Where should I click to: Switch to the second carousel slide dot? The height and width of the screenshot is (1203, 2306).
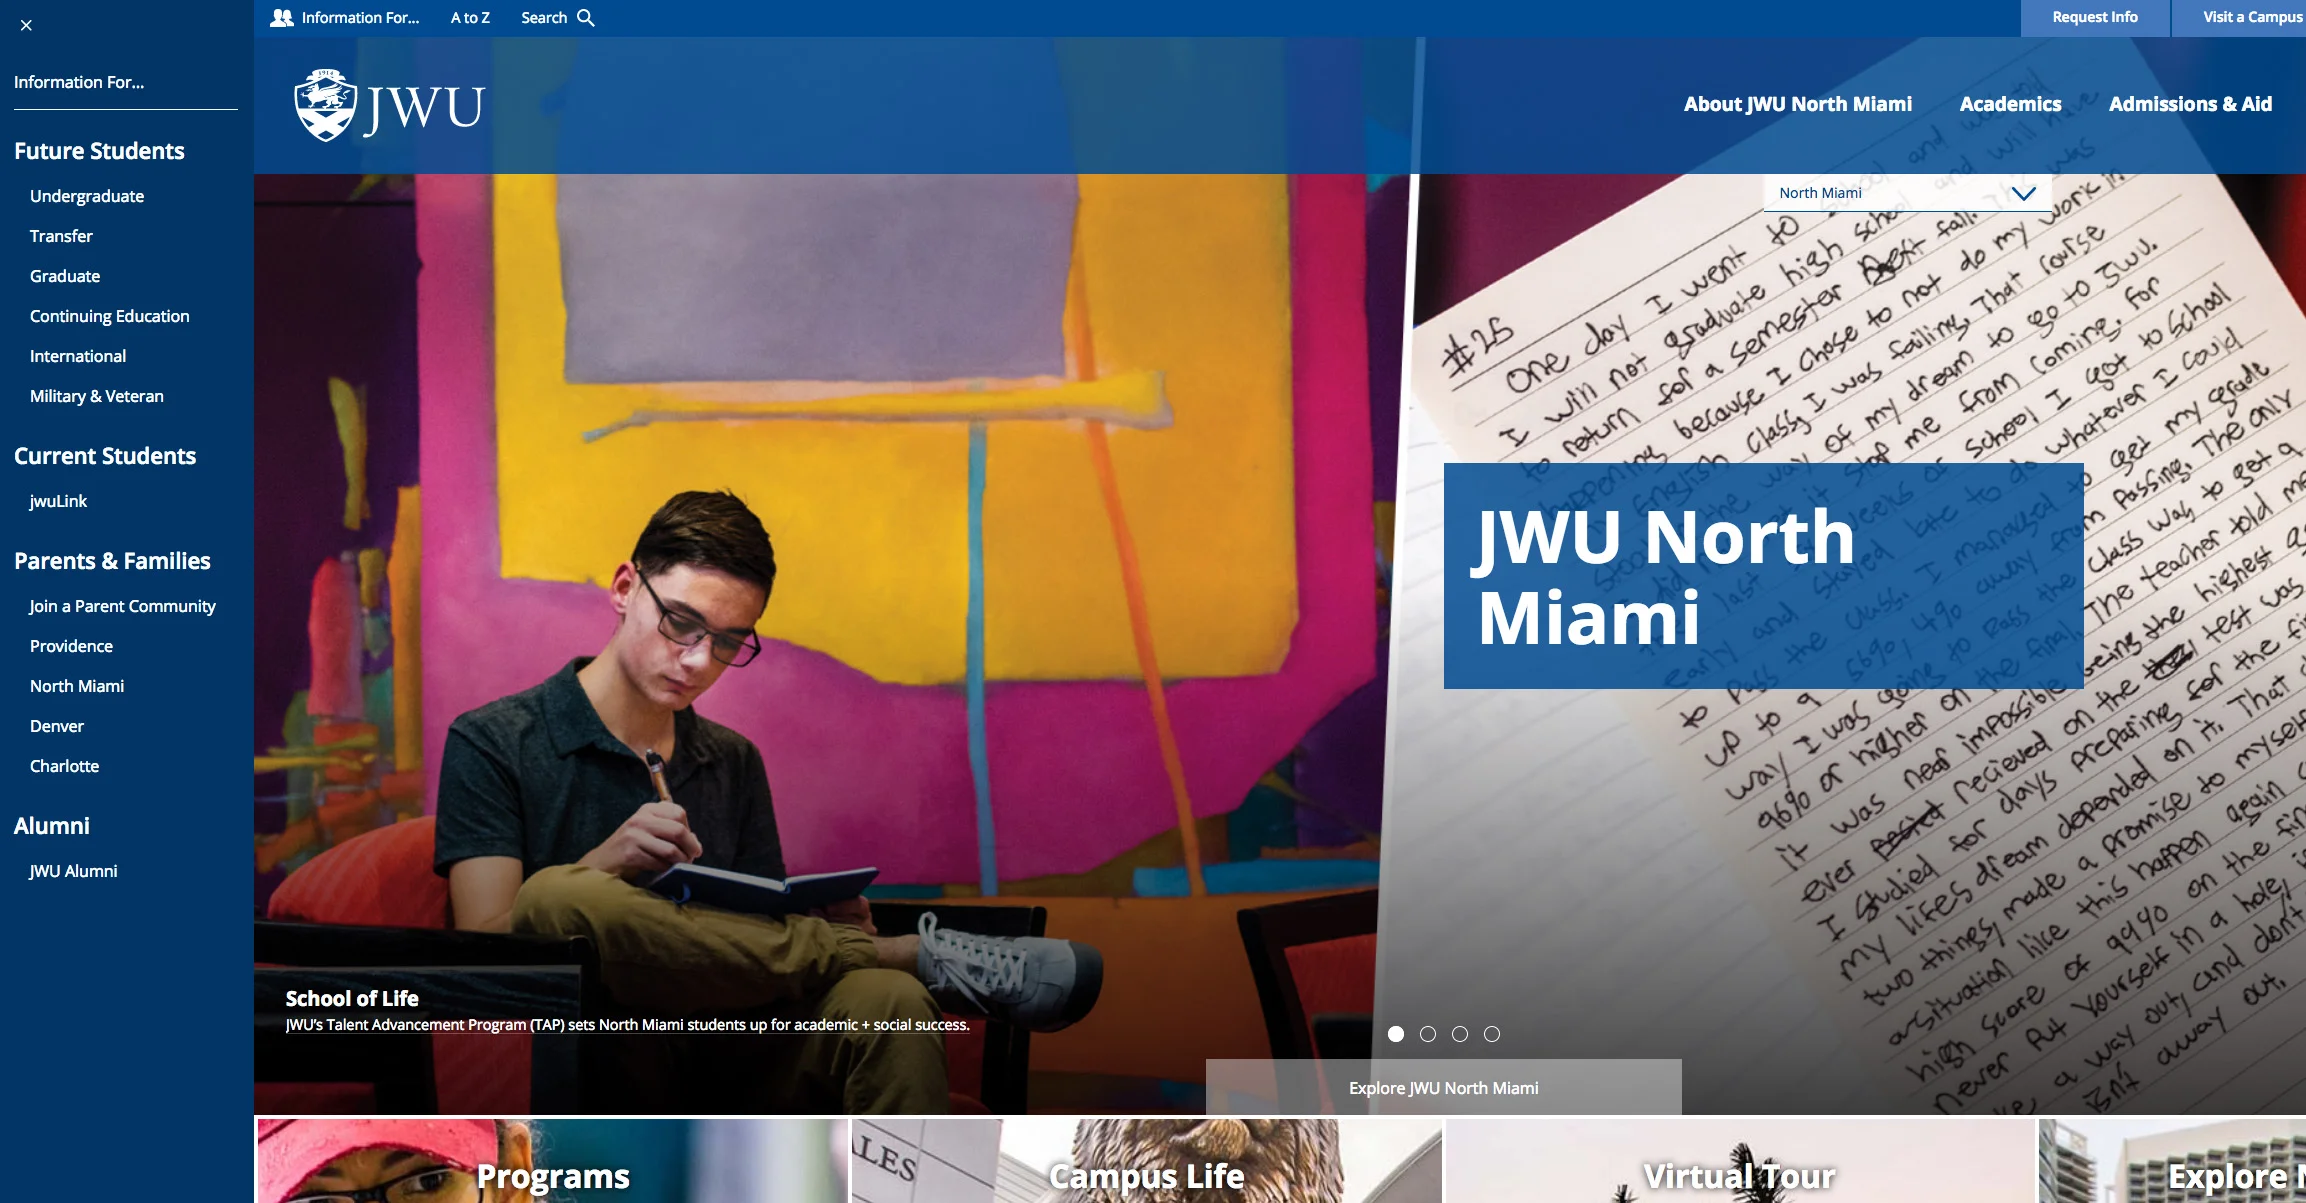click(1428, 1034)
